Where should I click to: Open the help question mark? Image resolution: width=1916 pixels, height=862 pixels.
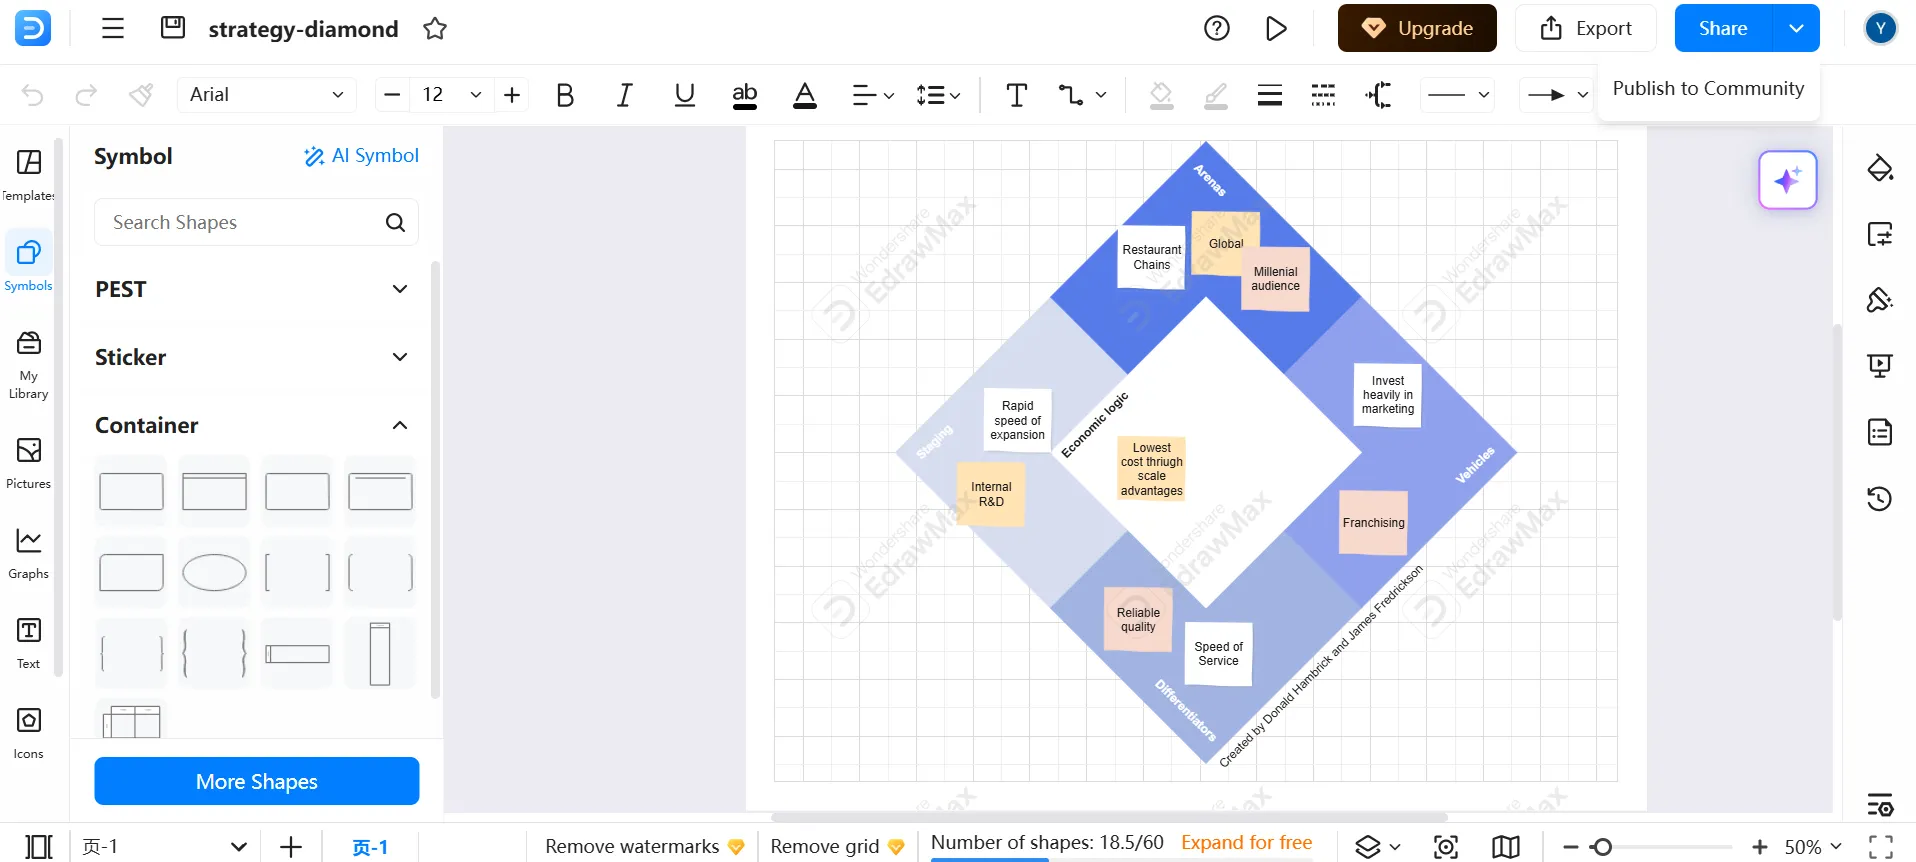coord(1217,28)
